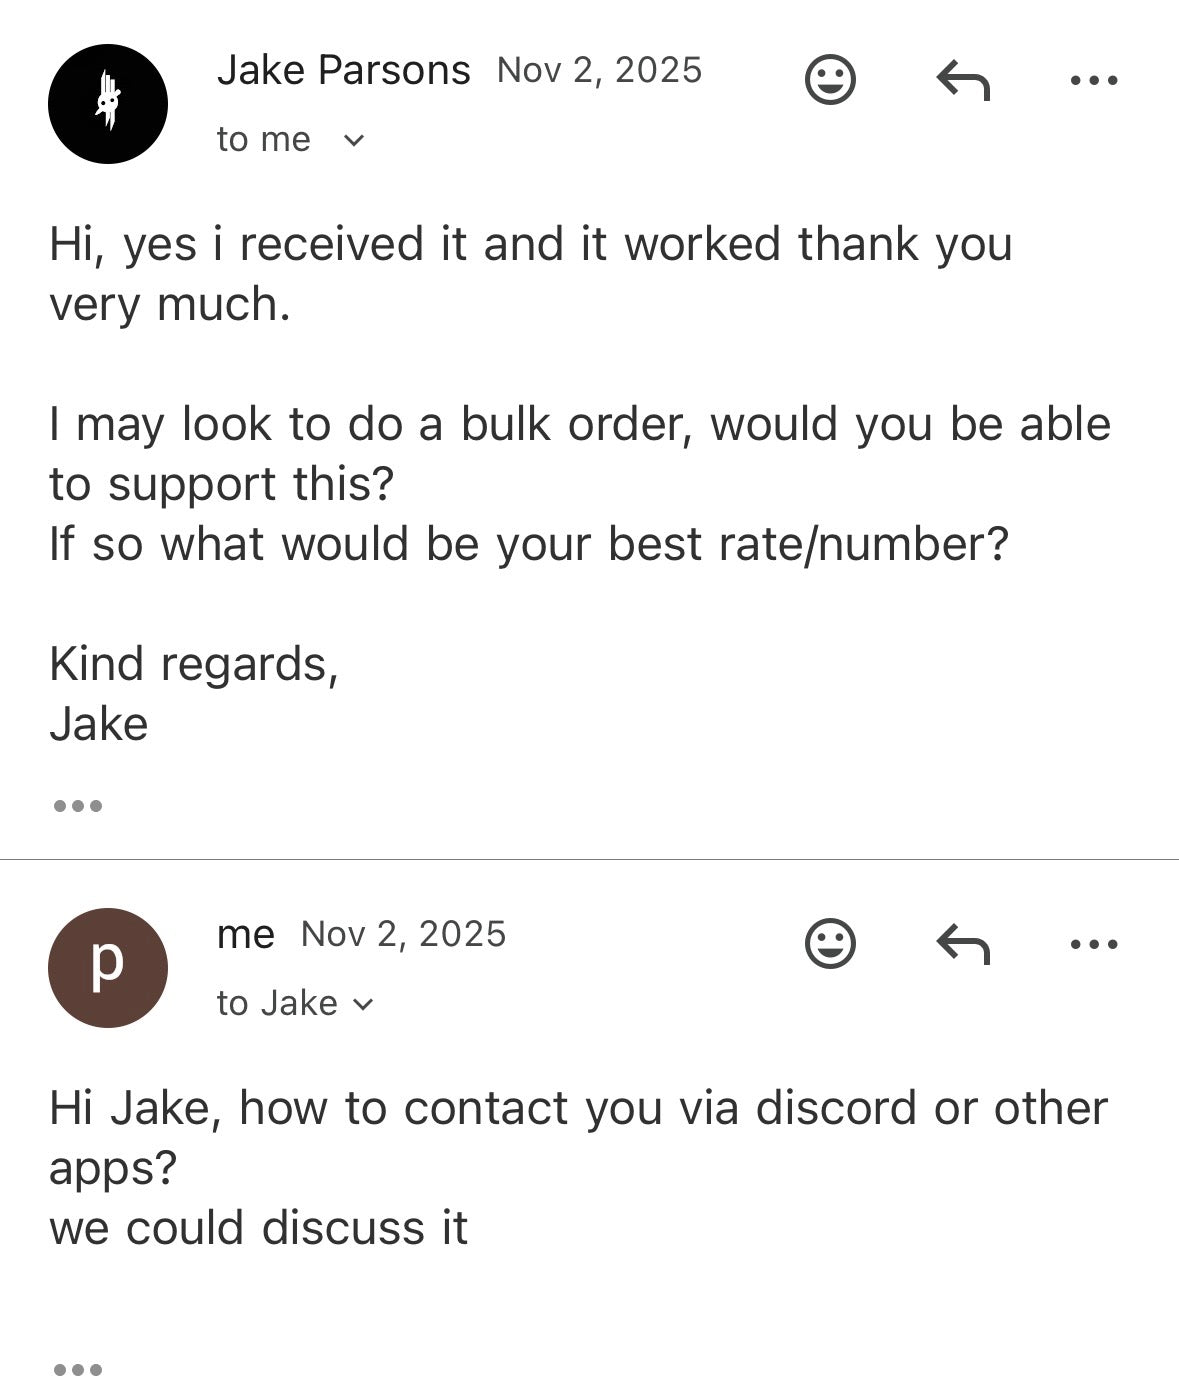Tap Jake Parsons' black profile avatar
Screen dimensions: 1179x1385
point(108,104)
